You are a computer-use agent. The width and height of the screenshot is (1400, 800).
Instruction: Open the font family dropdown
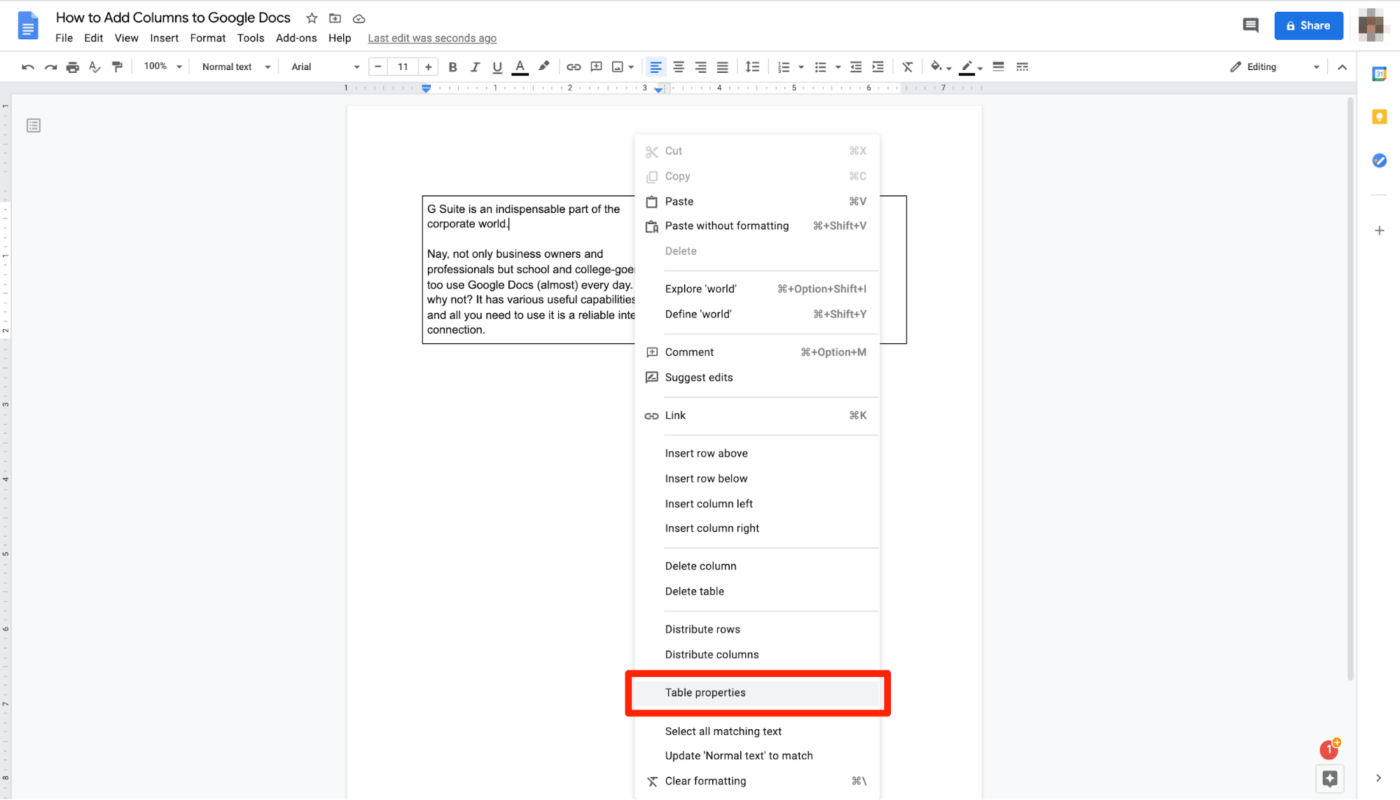click(x=320, y=66)
